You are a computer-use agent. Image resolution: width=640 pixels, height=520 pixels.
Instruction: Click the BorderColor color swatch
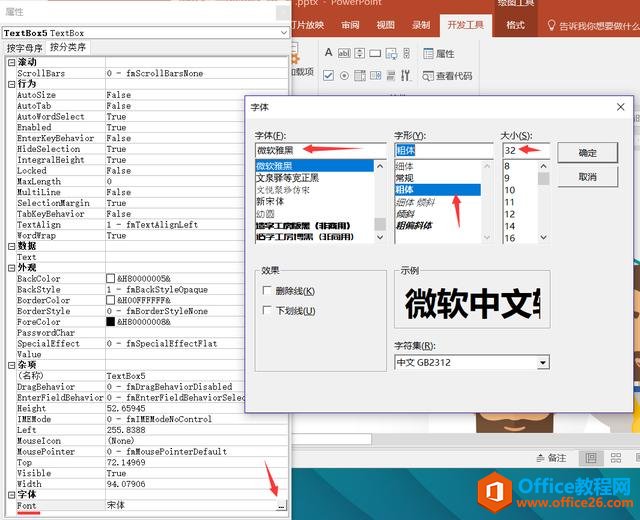[110, 300]
